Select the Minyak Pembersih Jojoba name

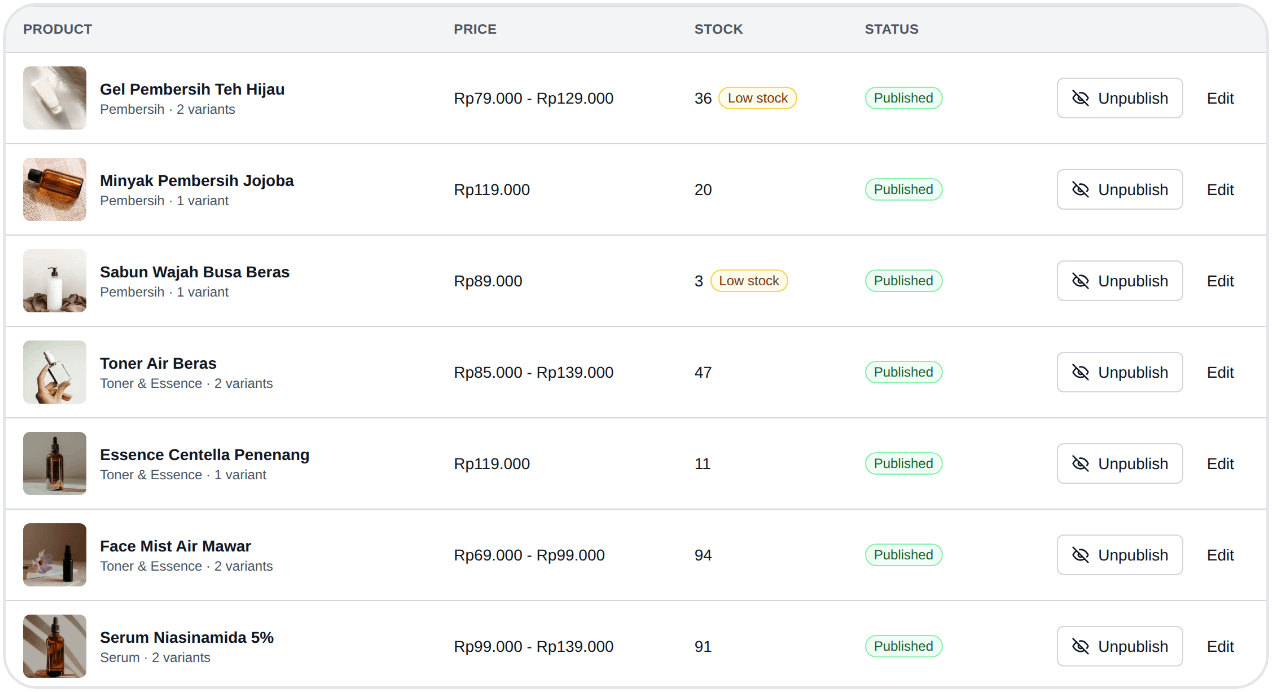tap(197, 181)
